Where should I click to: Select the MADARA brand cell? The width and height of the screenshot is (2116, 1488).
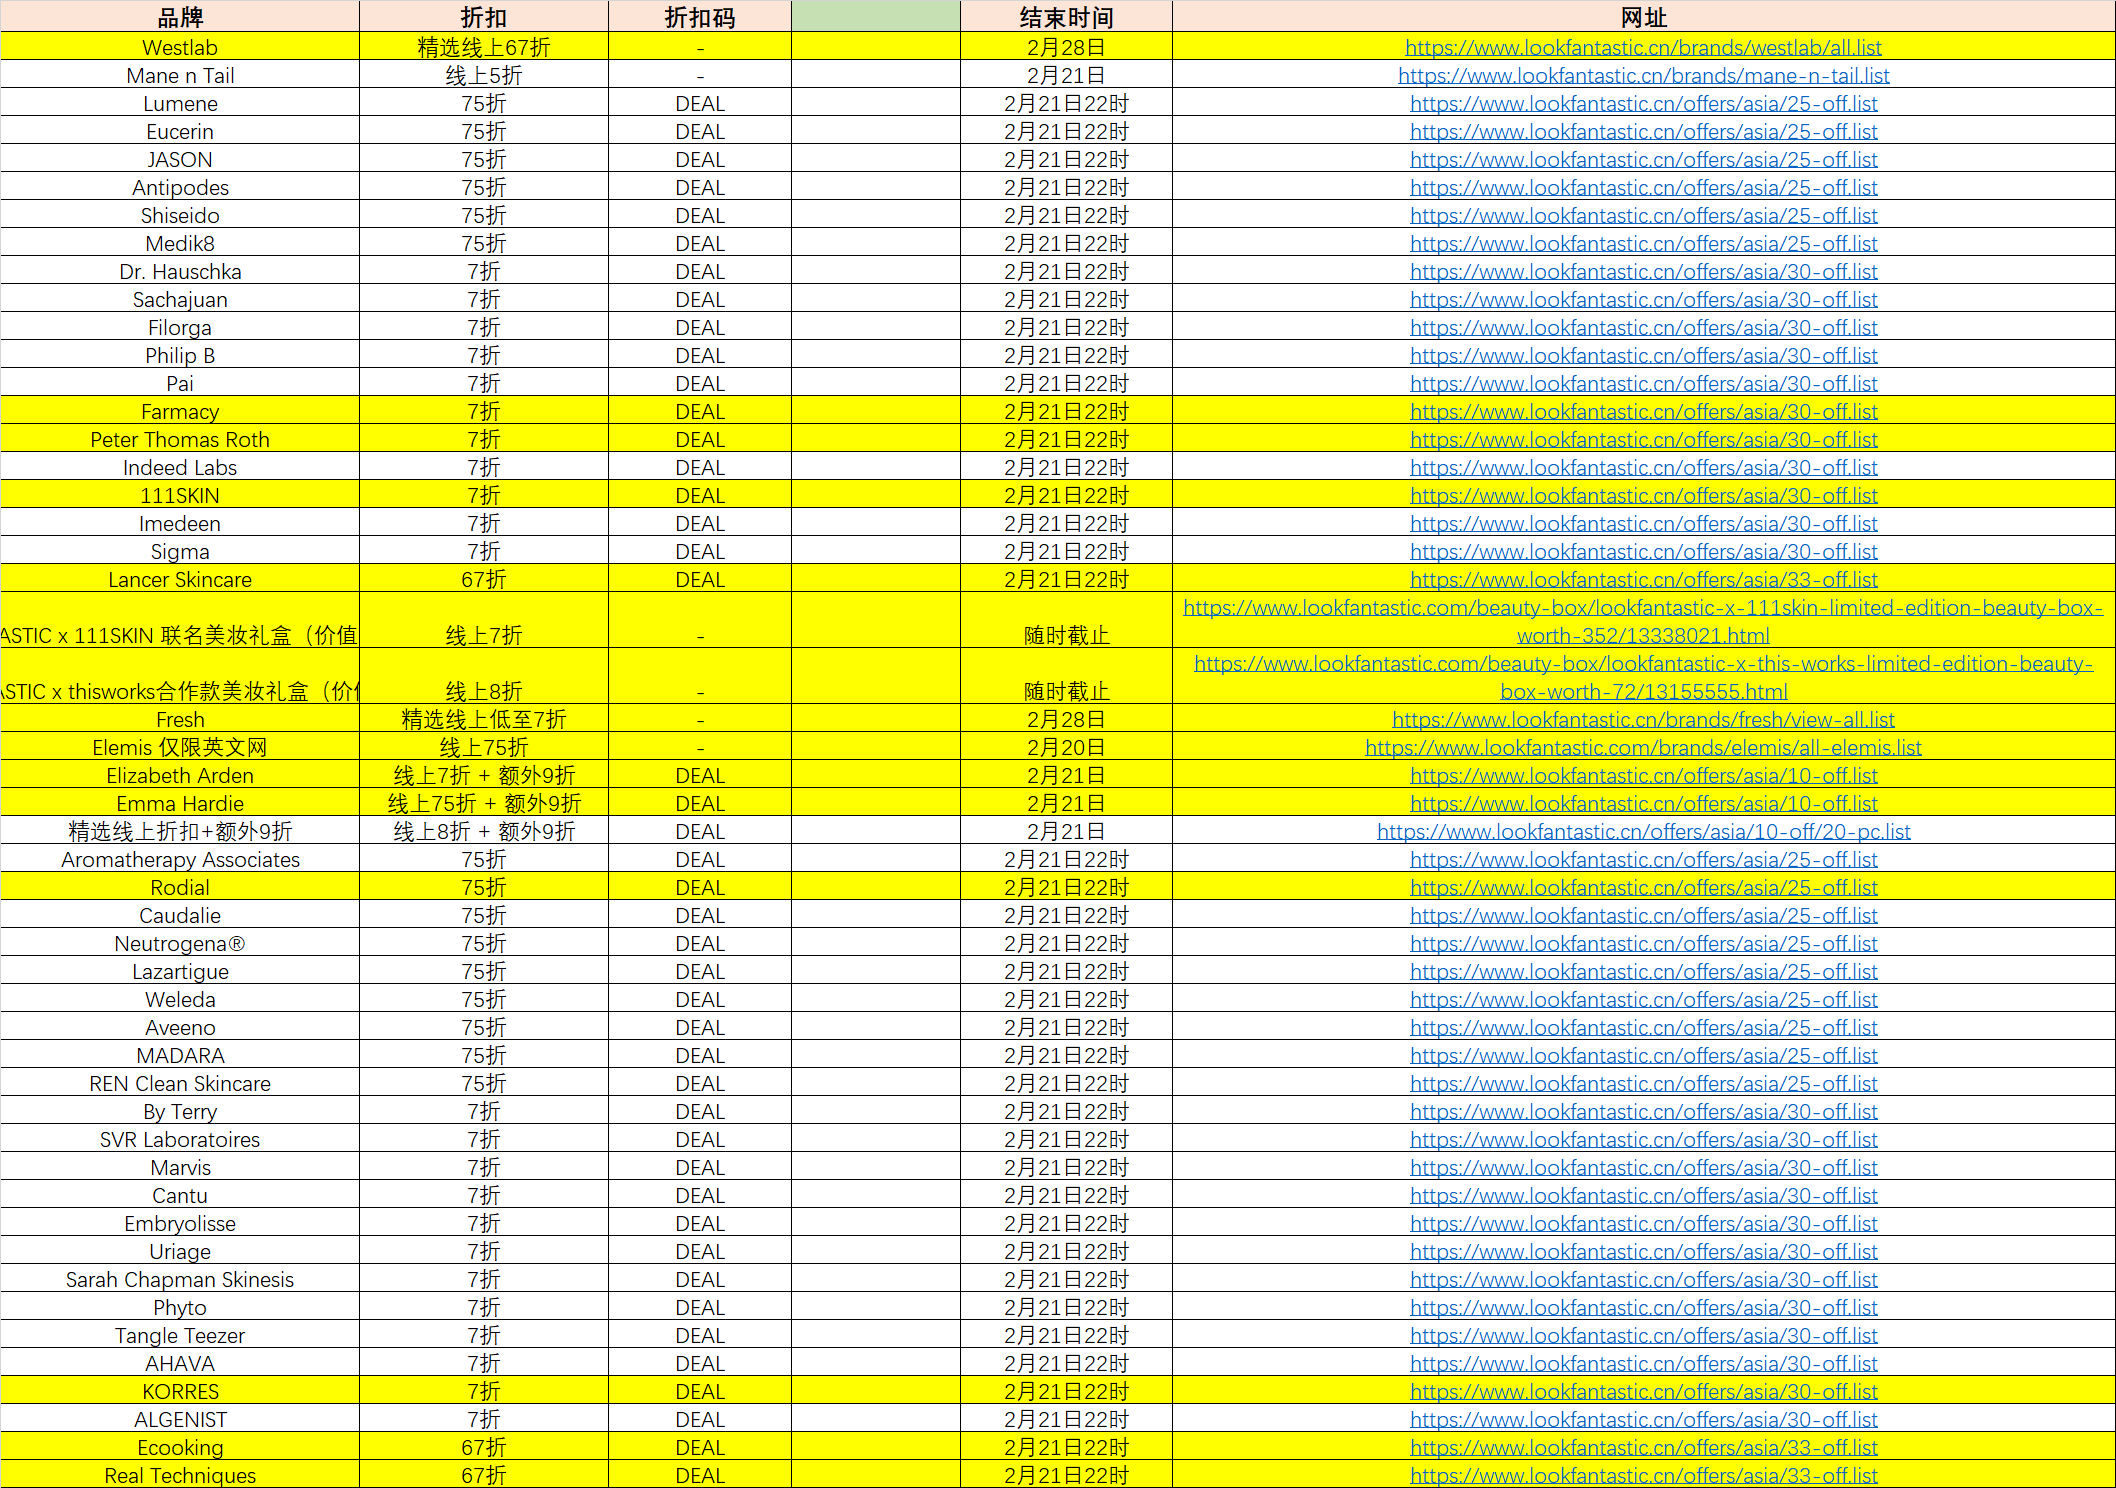pyautogui.click(x=180, y=1055)
